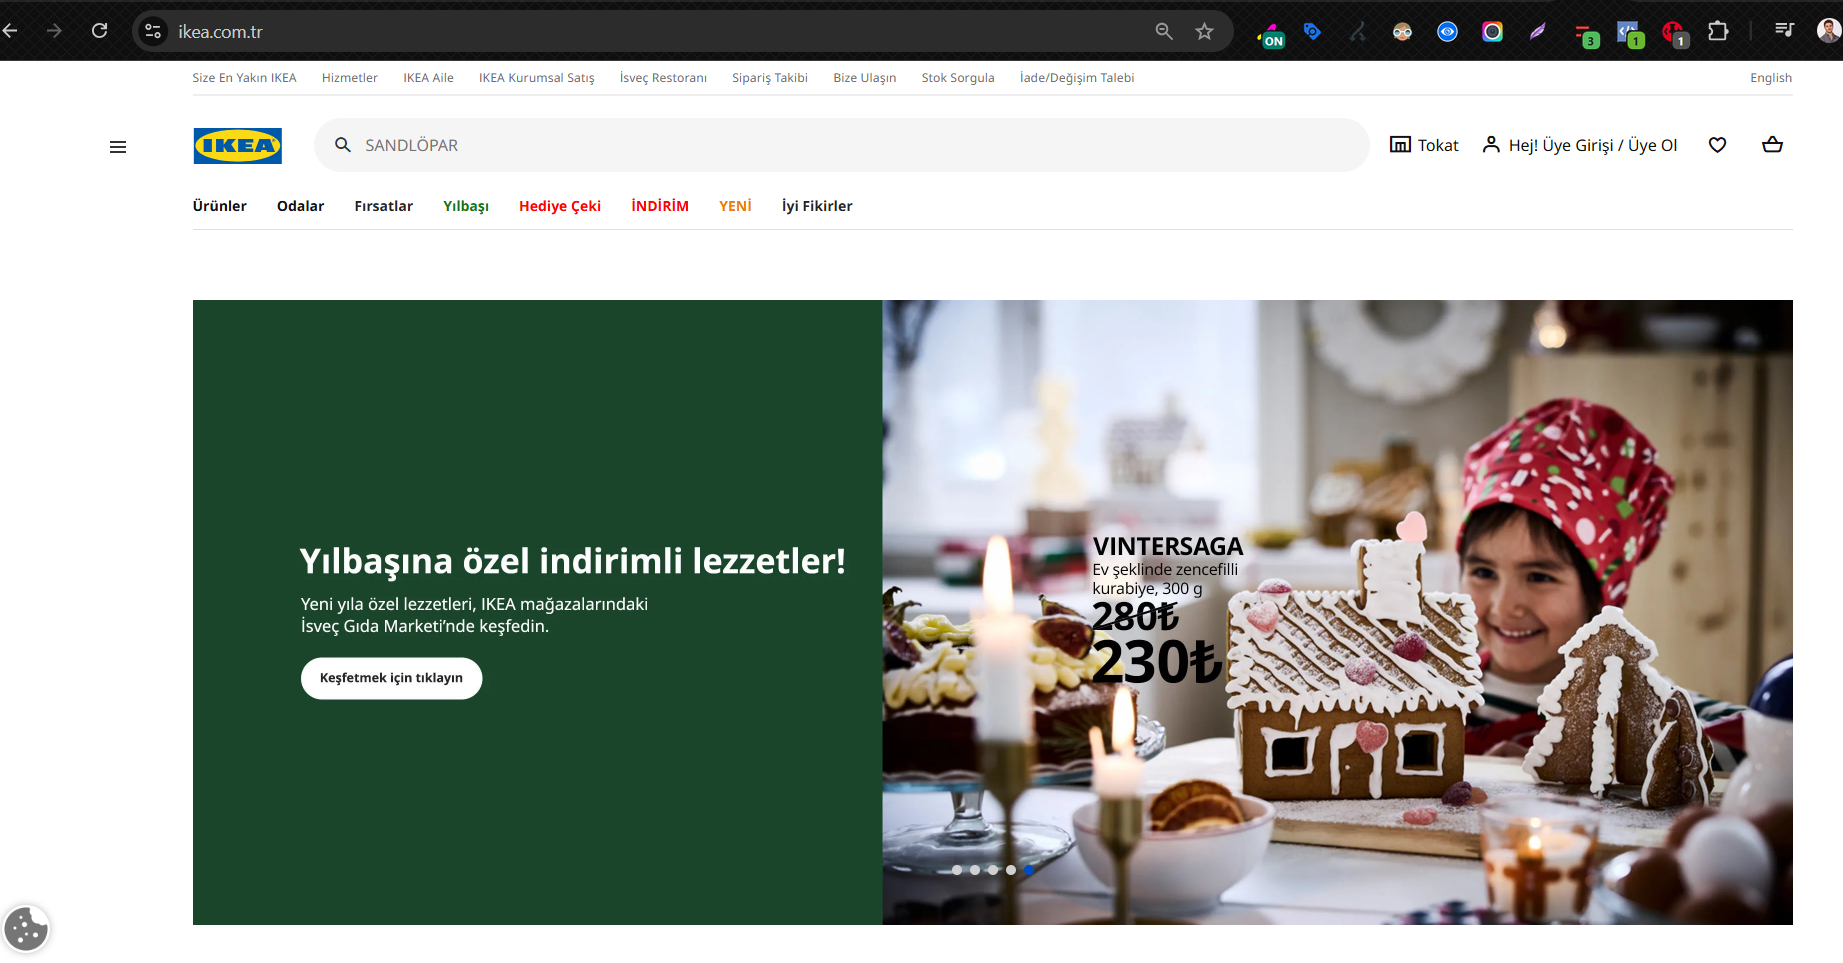
Task: Open the Hediye Çeki page
Action: pos(560,206)
